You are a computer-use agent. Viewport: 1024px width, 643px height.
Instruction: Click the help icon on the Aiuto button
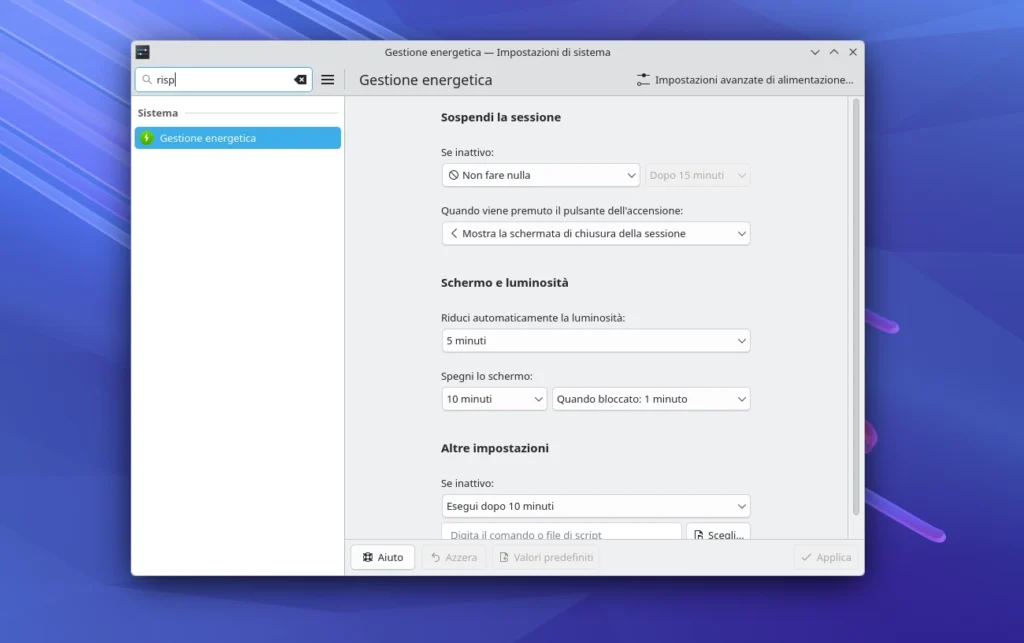tap(367, 556)
